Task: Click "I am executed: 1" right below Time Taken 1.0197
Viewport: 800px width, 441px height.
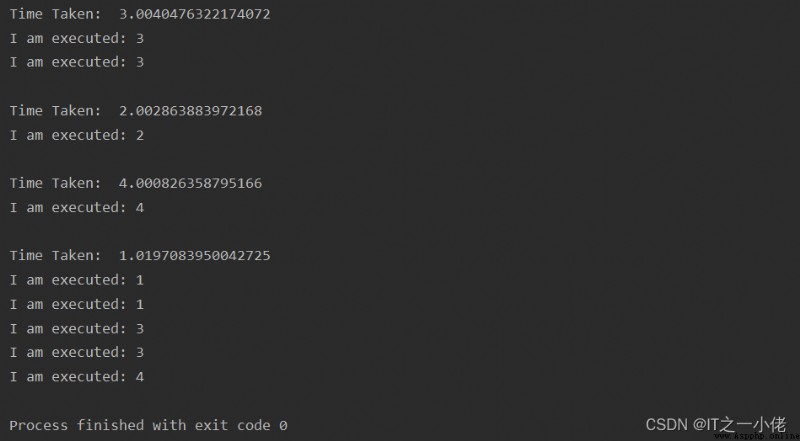Action: (x=77, y=280)
